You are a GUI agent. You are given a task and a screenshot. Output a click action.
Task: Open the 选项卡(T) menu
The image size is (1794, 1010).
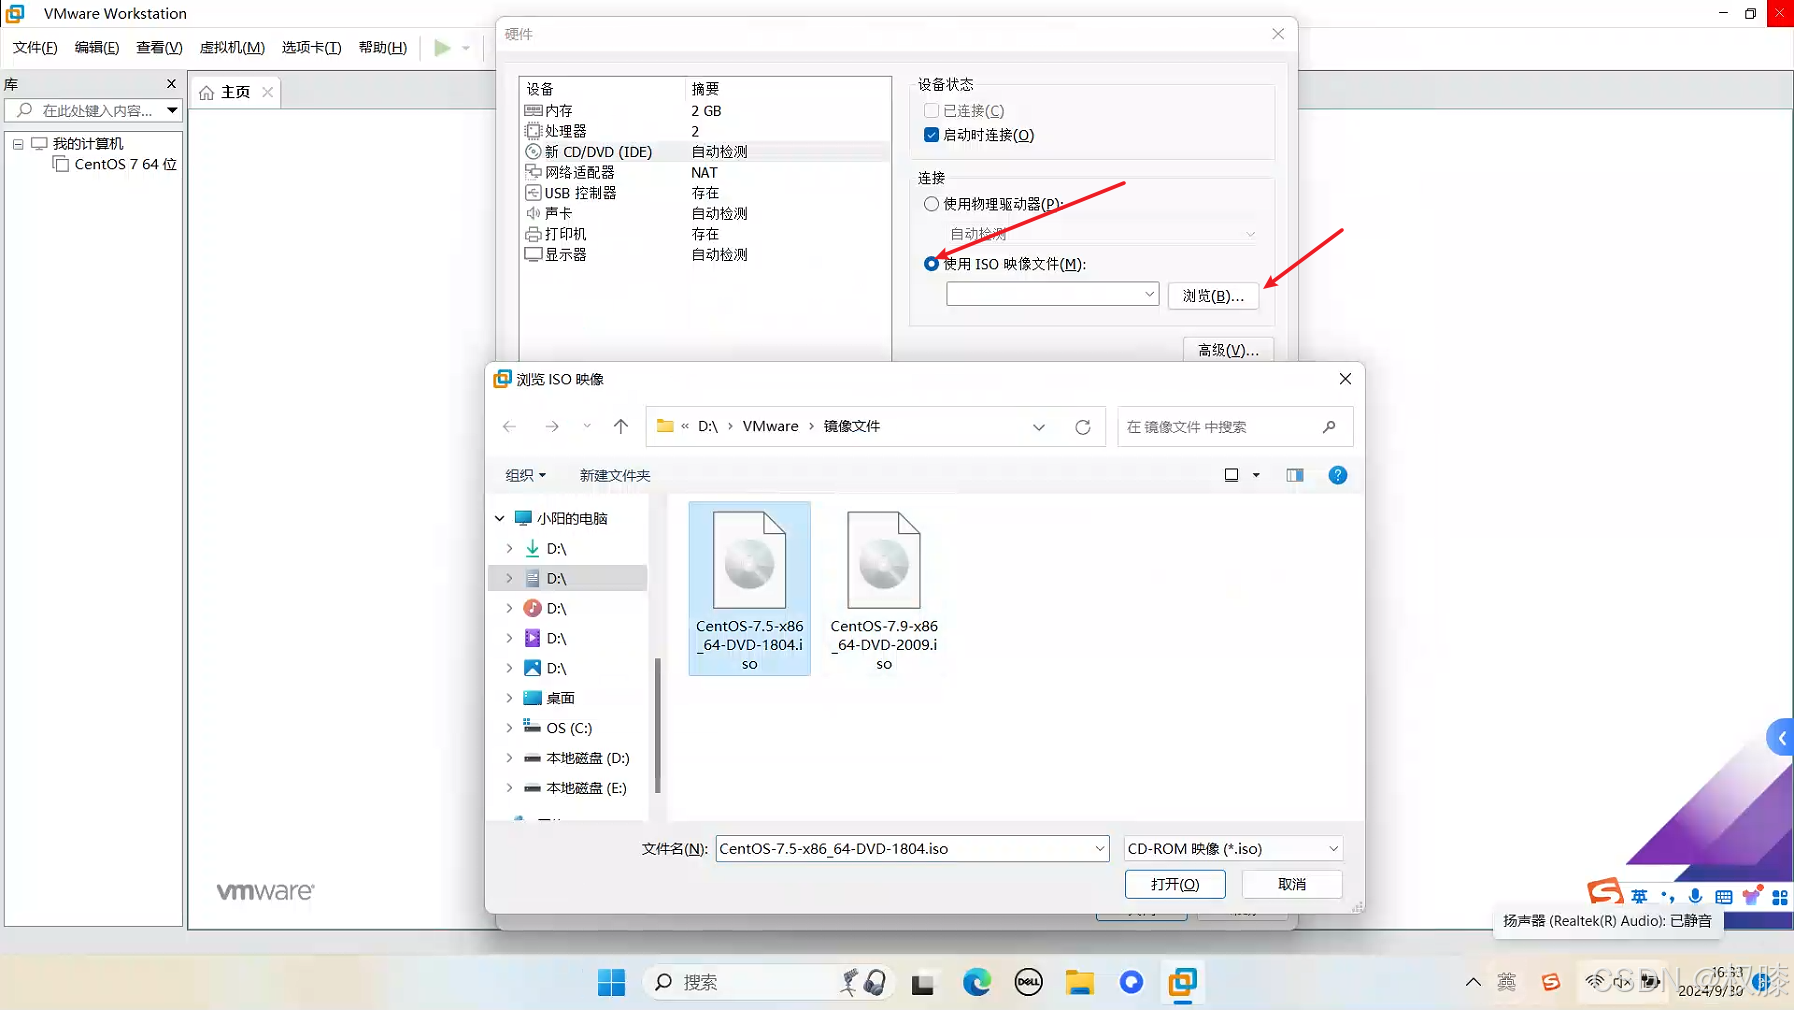click(311, 47)
